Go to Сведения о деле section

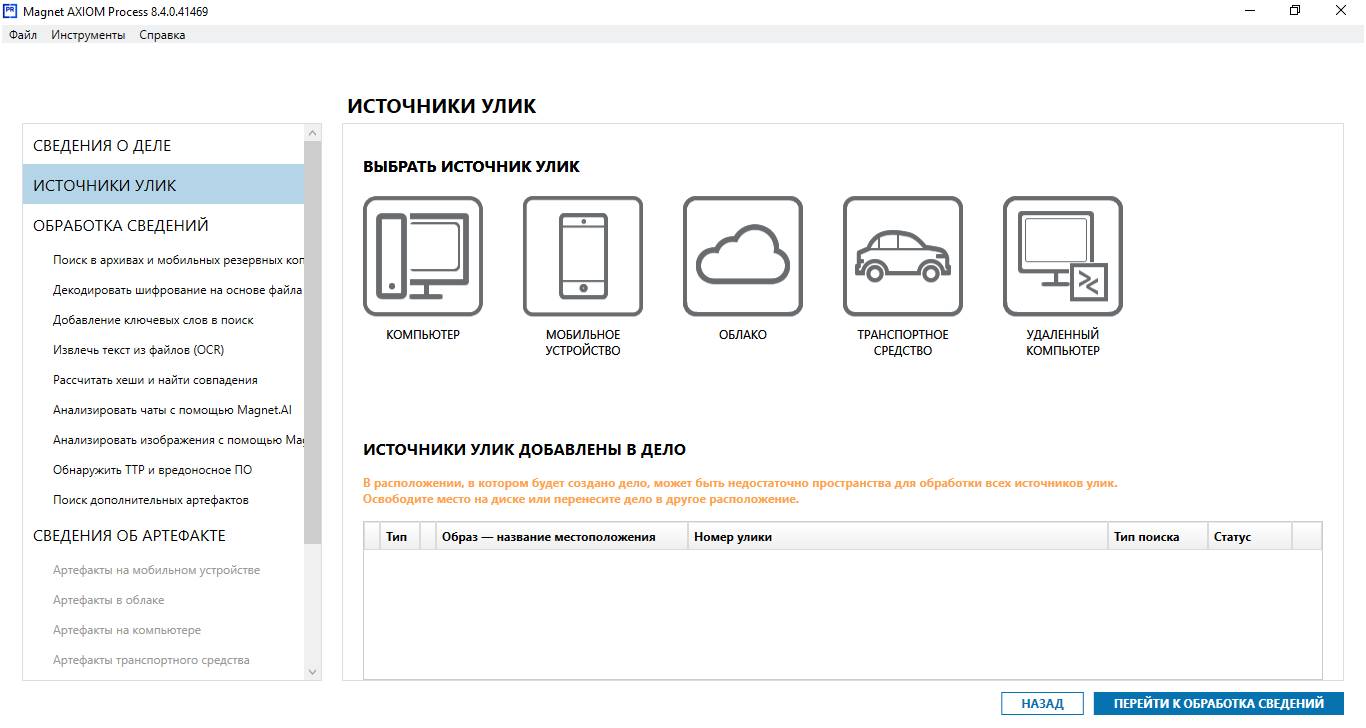tap(163, 145)
